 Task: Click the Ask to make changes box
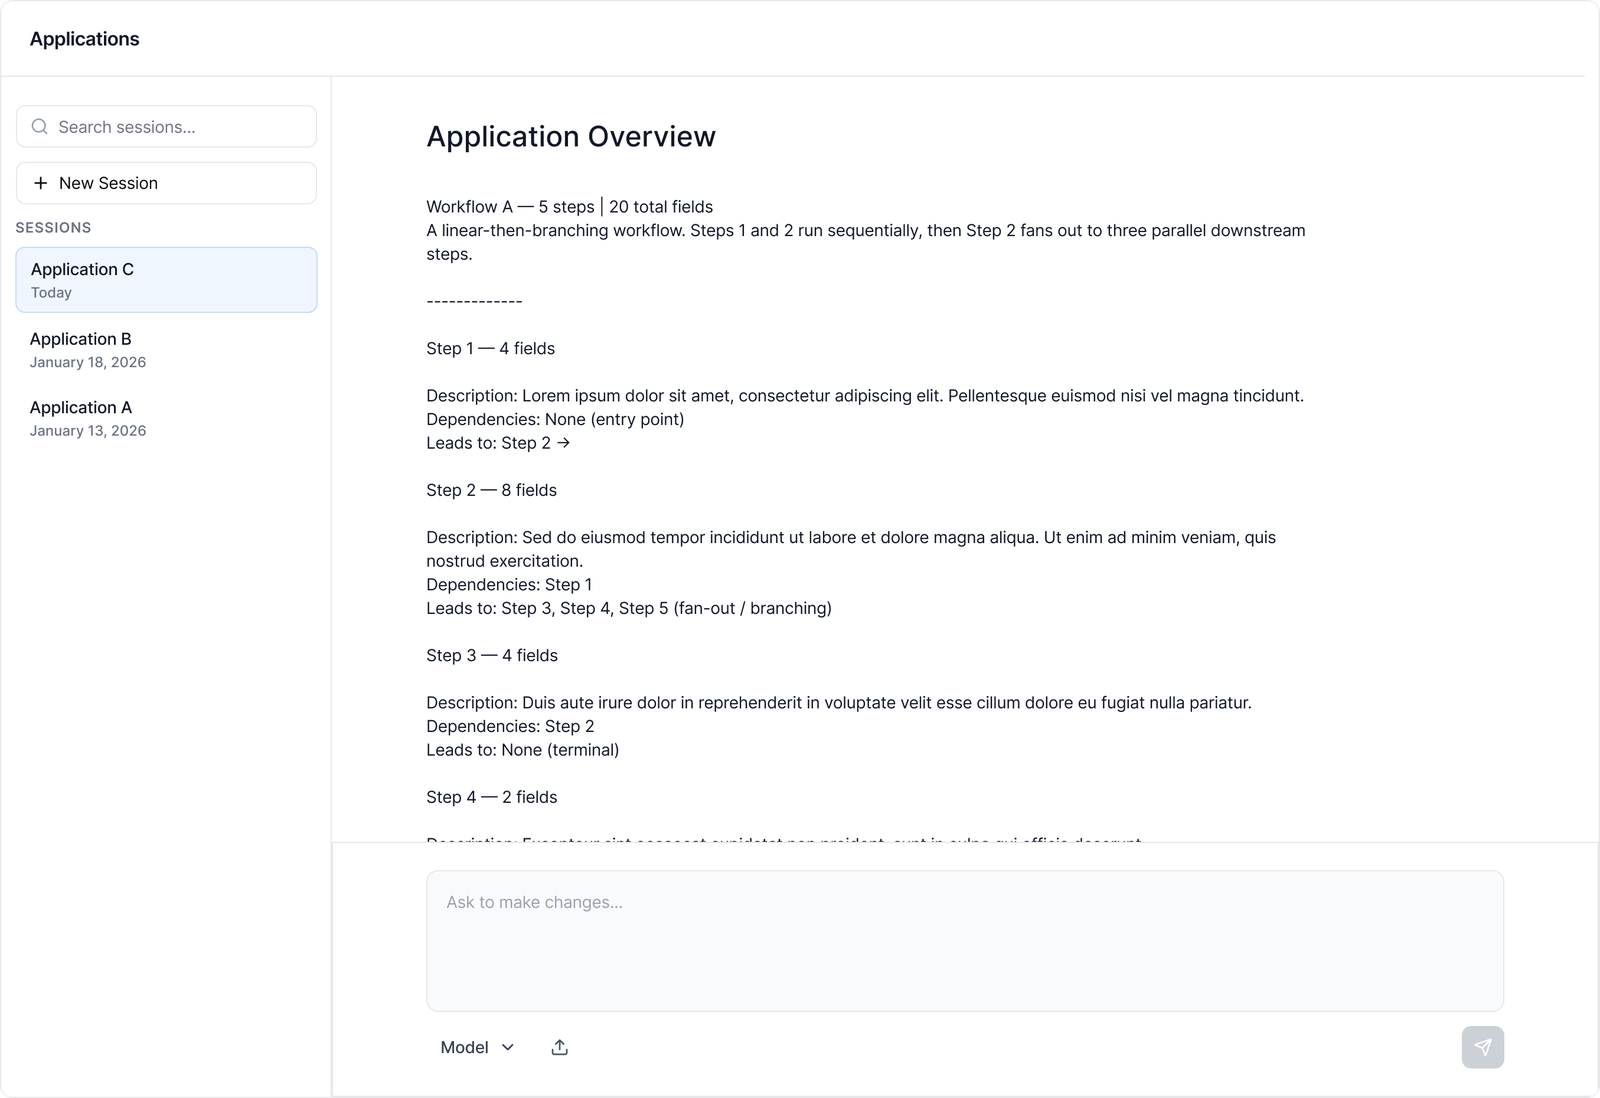pyautogui.click(x=965, y=941)
